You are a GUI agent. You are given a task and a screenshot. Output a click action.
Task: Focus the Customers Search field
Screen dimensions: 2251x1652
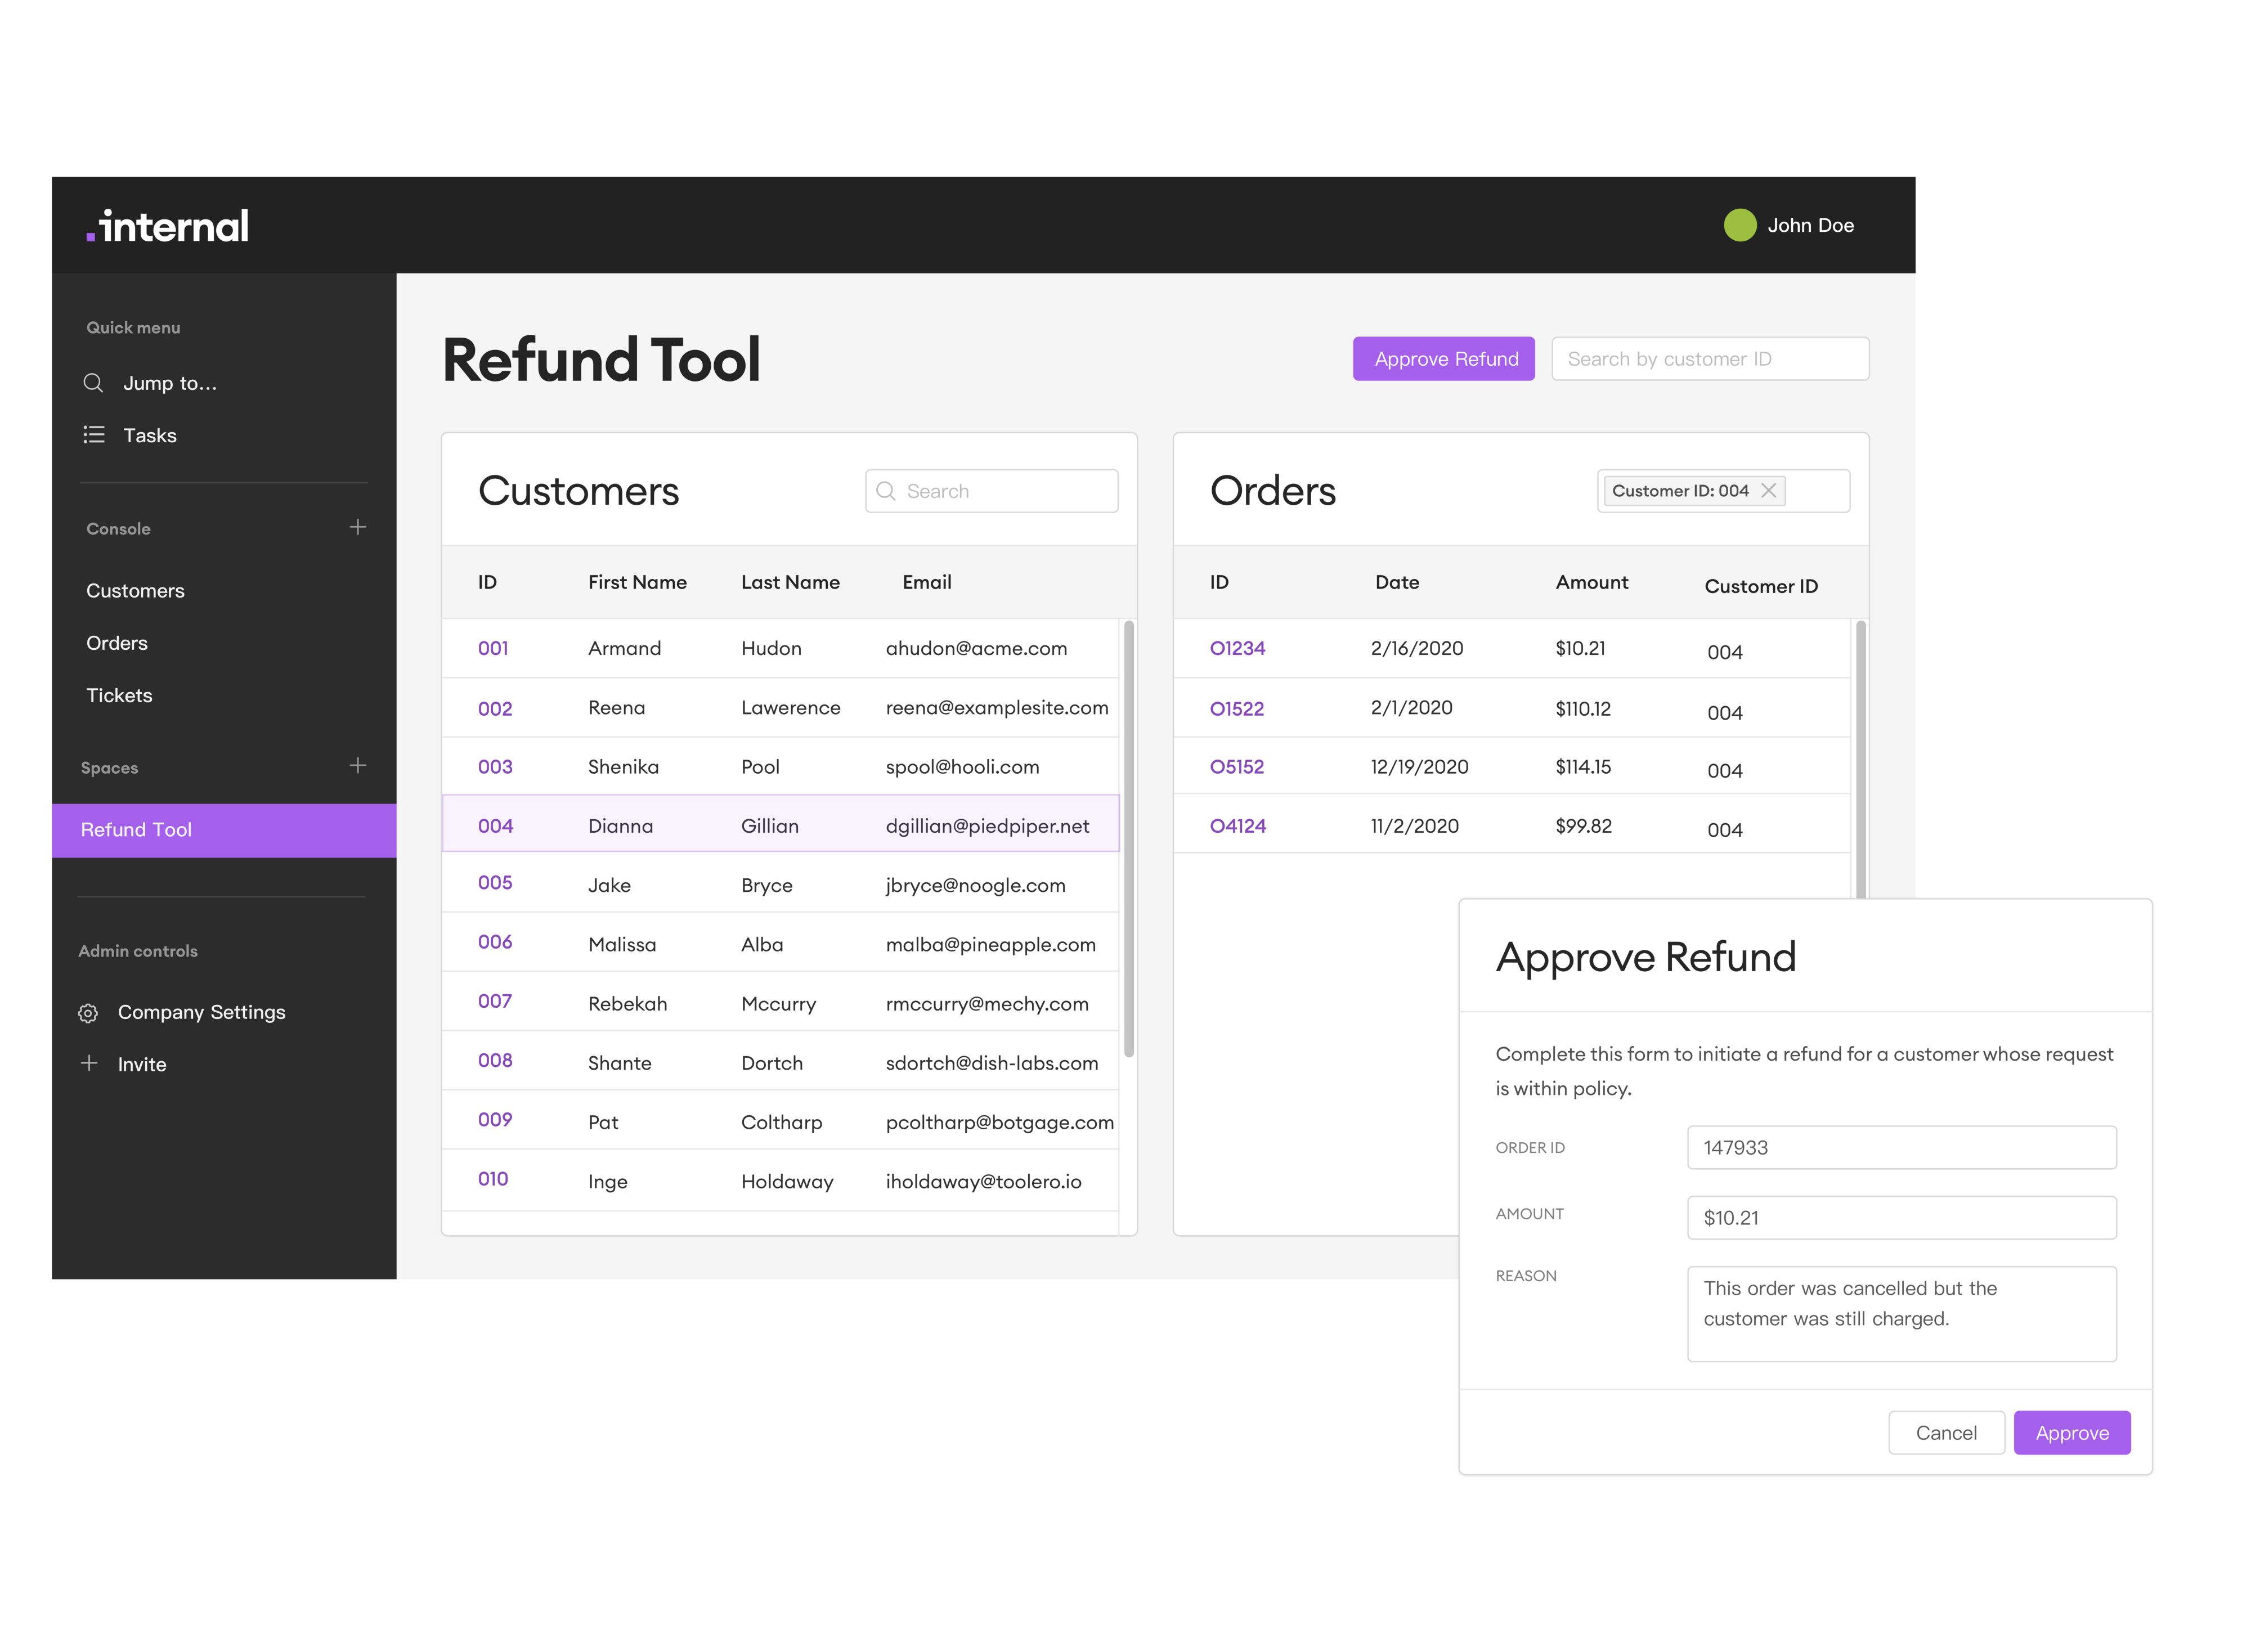tap(991, 491)
